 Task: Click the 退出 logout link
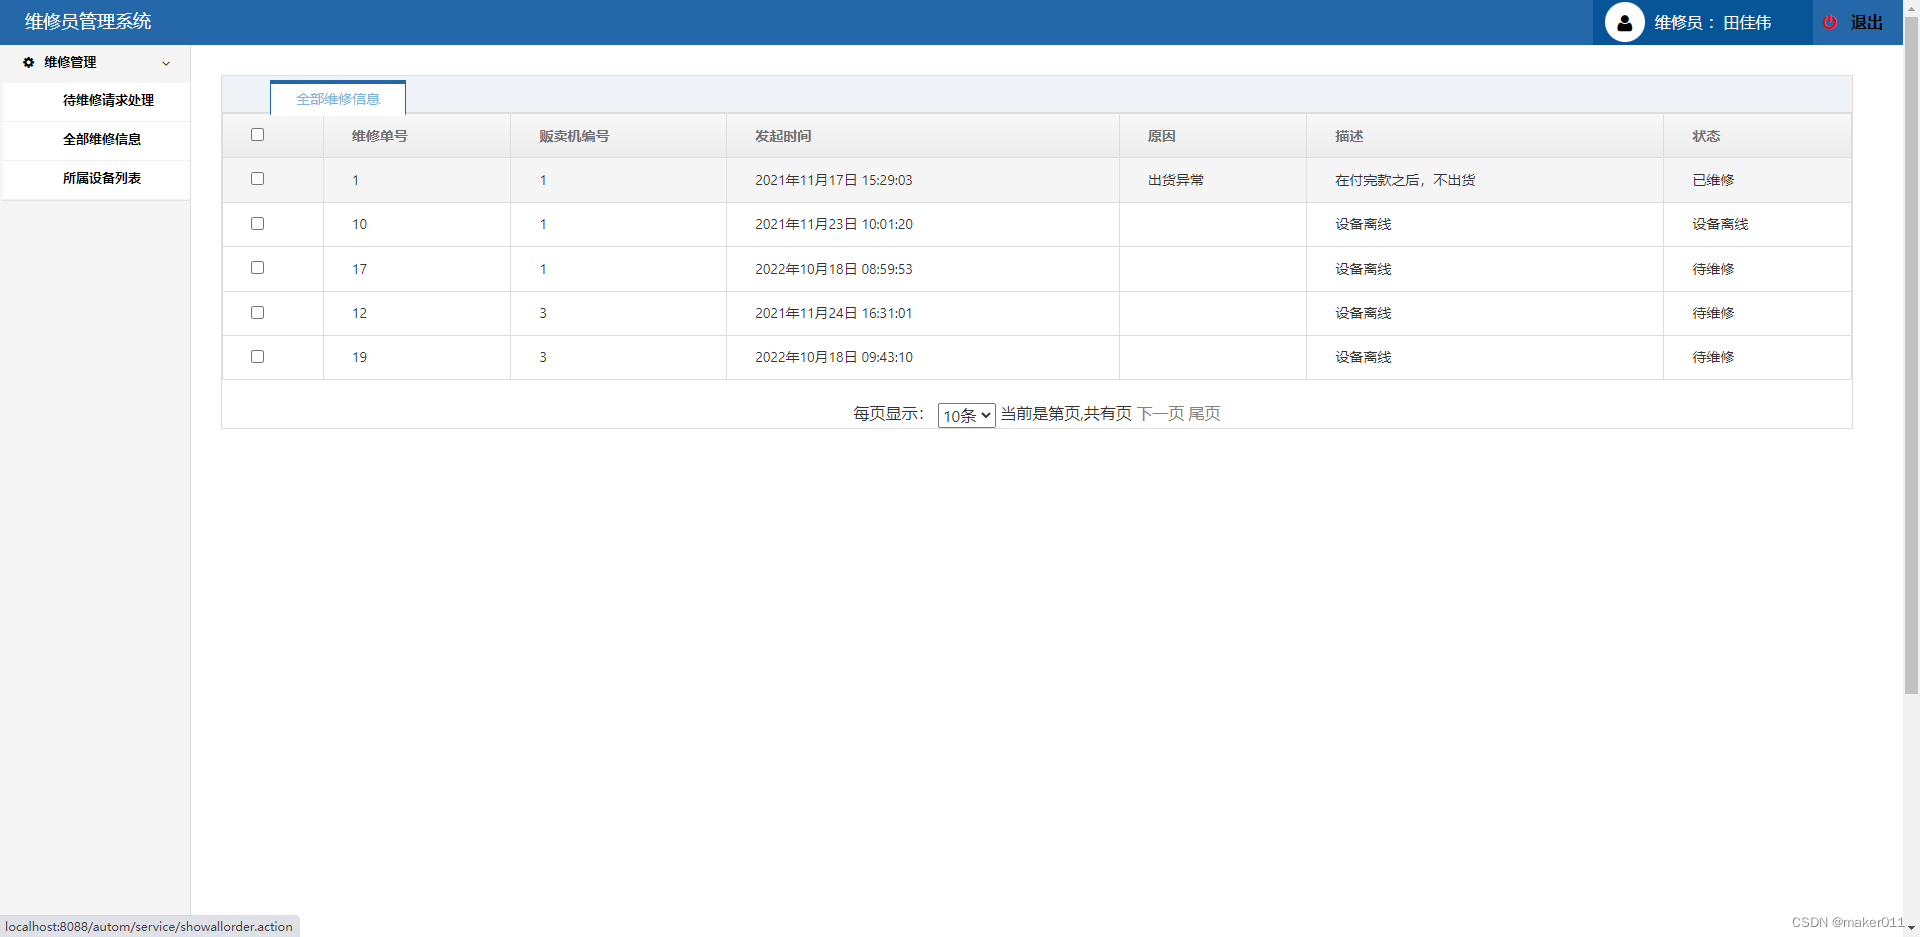tap(1866, 22)
